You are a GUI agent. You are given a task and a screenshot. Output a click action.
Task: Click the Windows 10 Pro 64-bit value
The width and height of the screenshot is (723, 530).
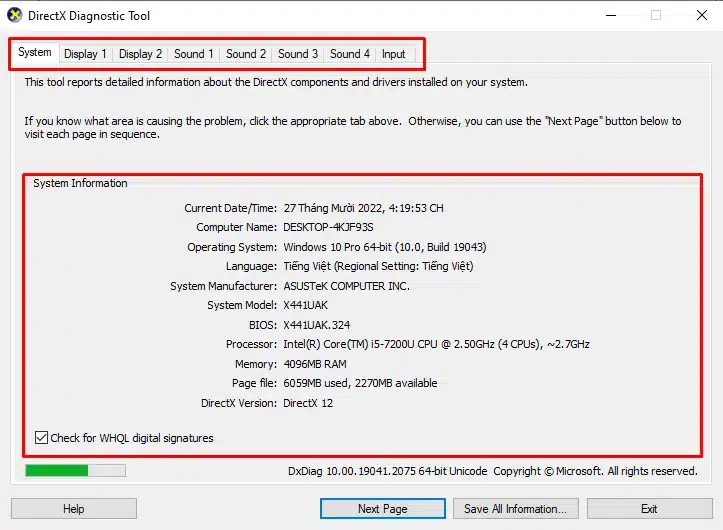coord(385,247)
